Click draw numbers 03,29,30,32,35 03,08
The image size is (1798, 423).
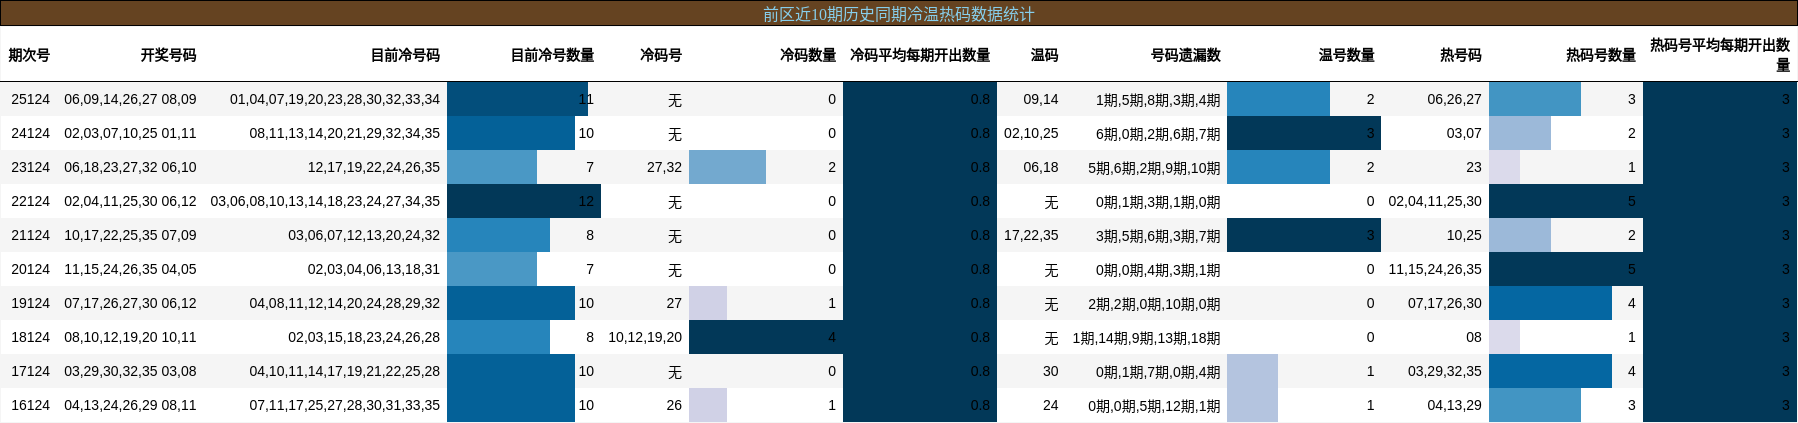130,371
